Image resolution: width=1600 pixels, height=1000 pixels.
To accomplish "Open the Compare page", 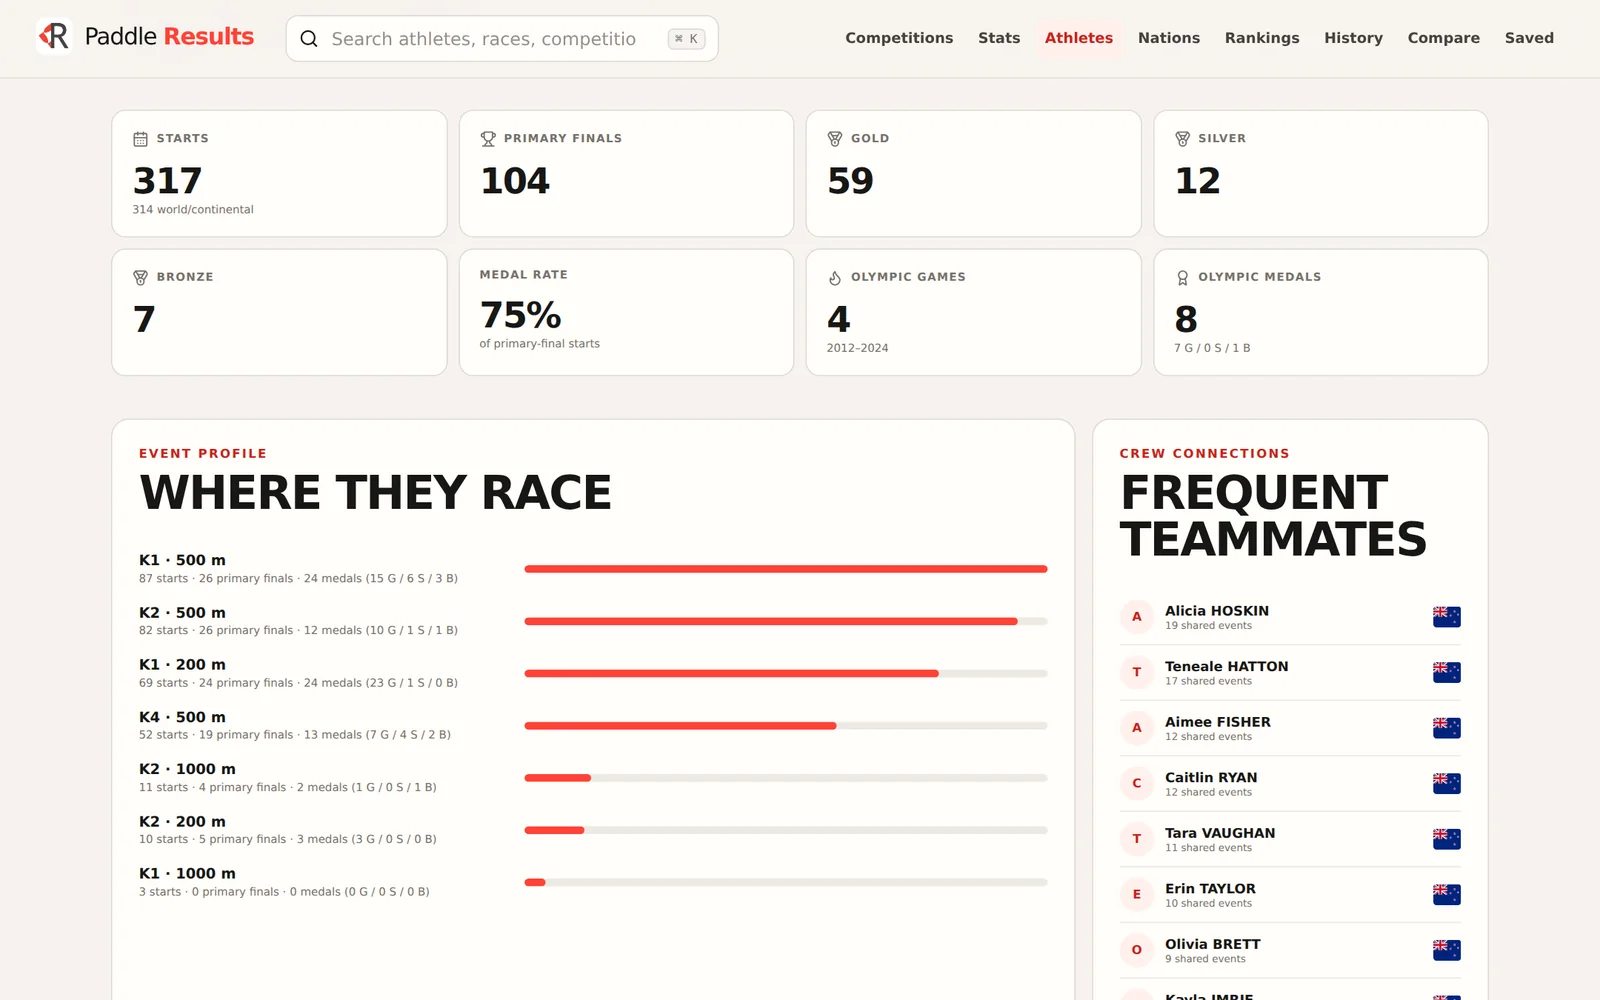I will (x=1443, y=38).
